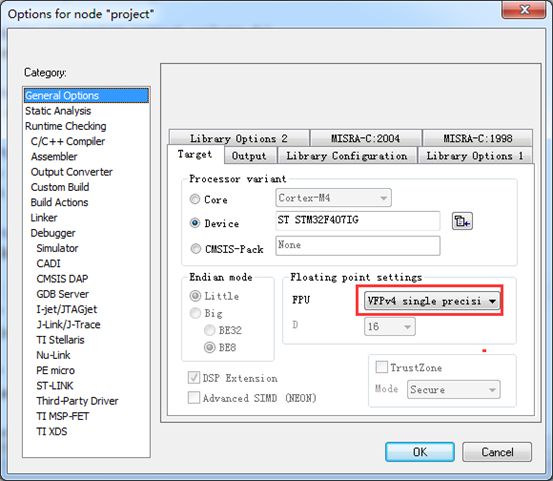
Task: Select Runtime Checking category
Action: 66,126
